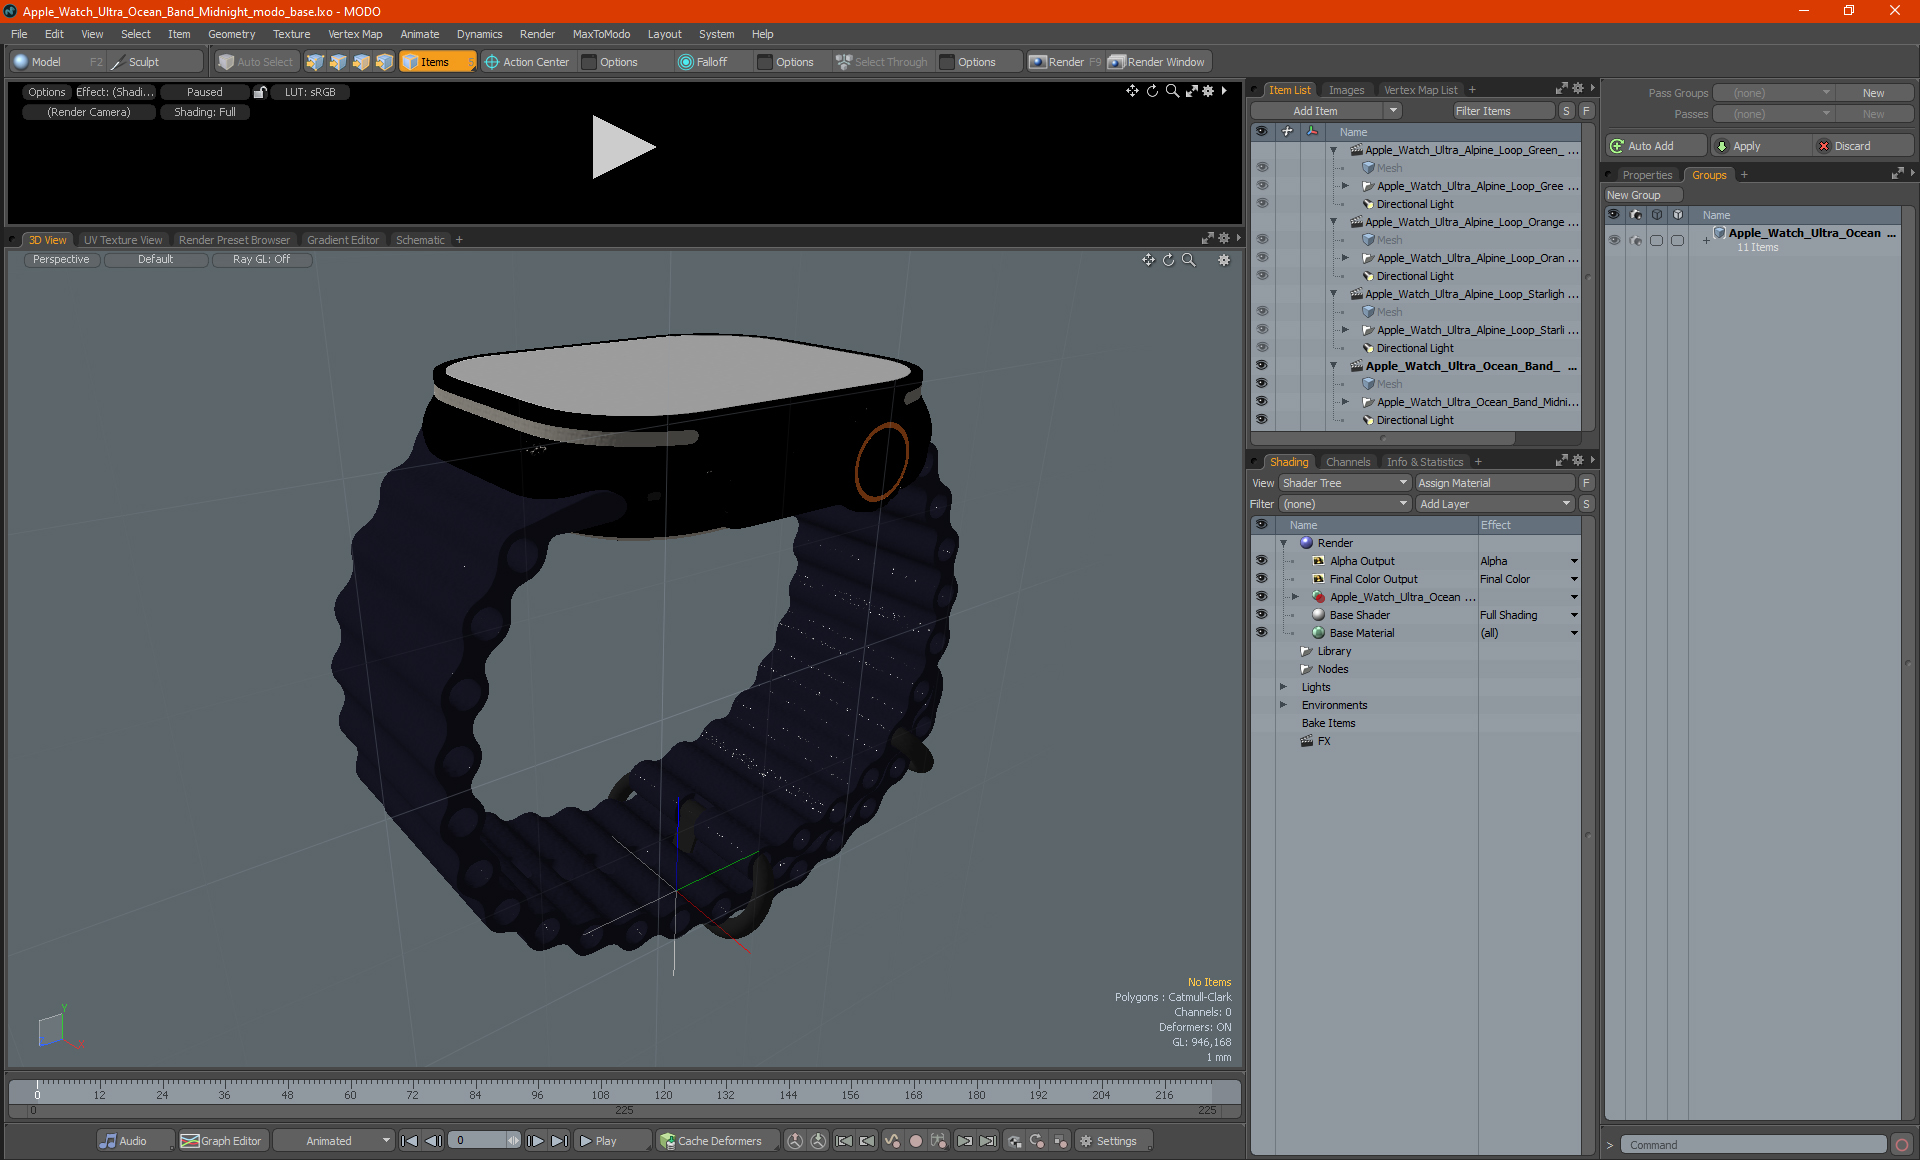Click the record keyframe red circle icon
The image size is (1920, 1160).
[915, 1141]
